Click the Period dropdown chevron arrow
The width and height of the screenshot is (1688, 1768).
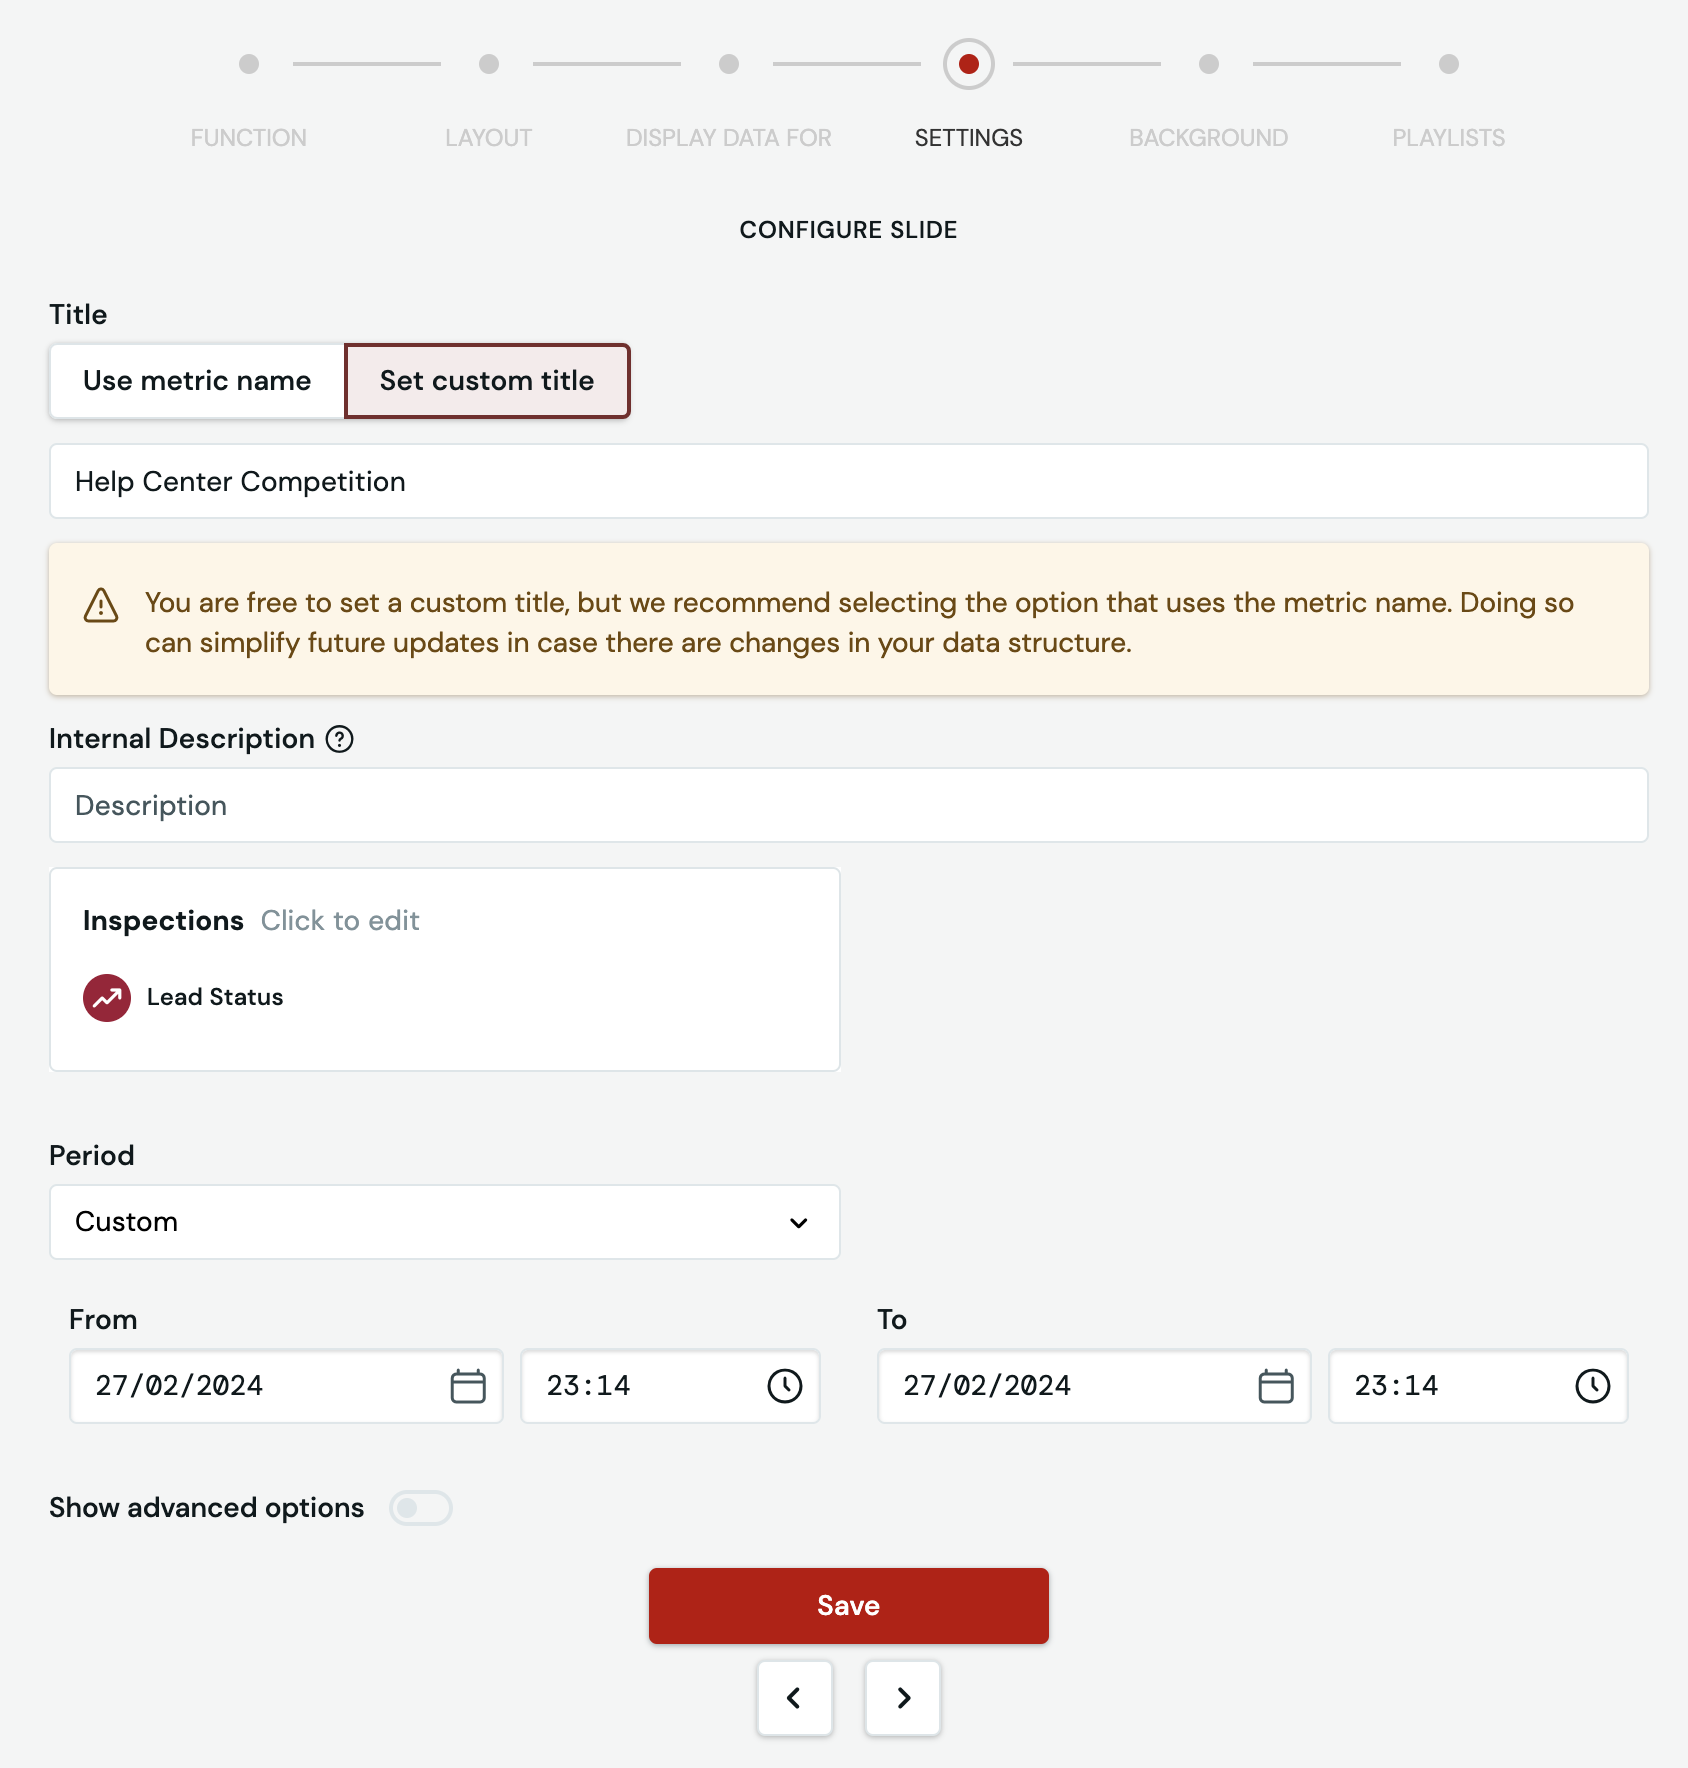(799, 1223)
